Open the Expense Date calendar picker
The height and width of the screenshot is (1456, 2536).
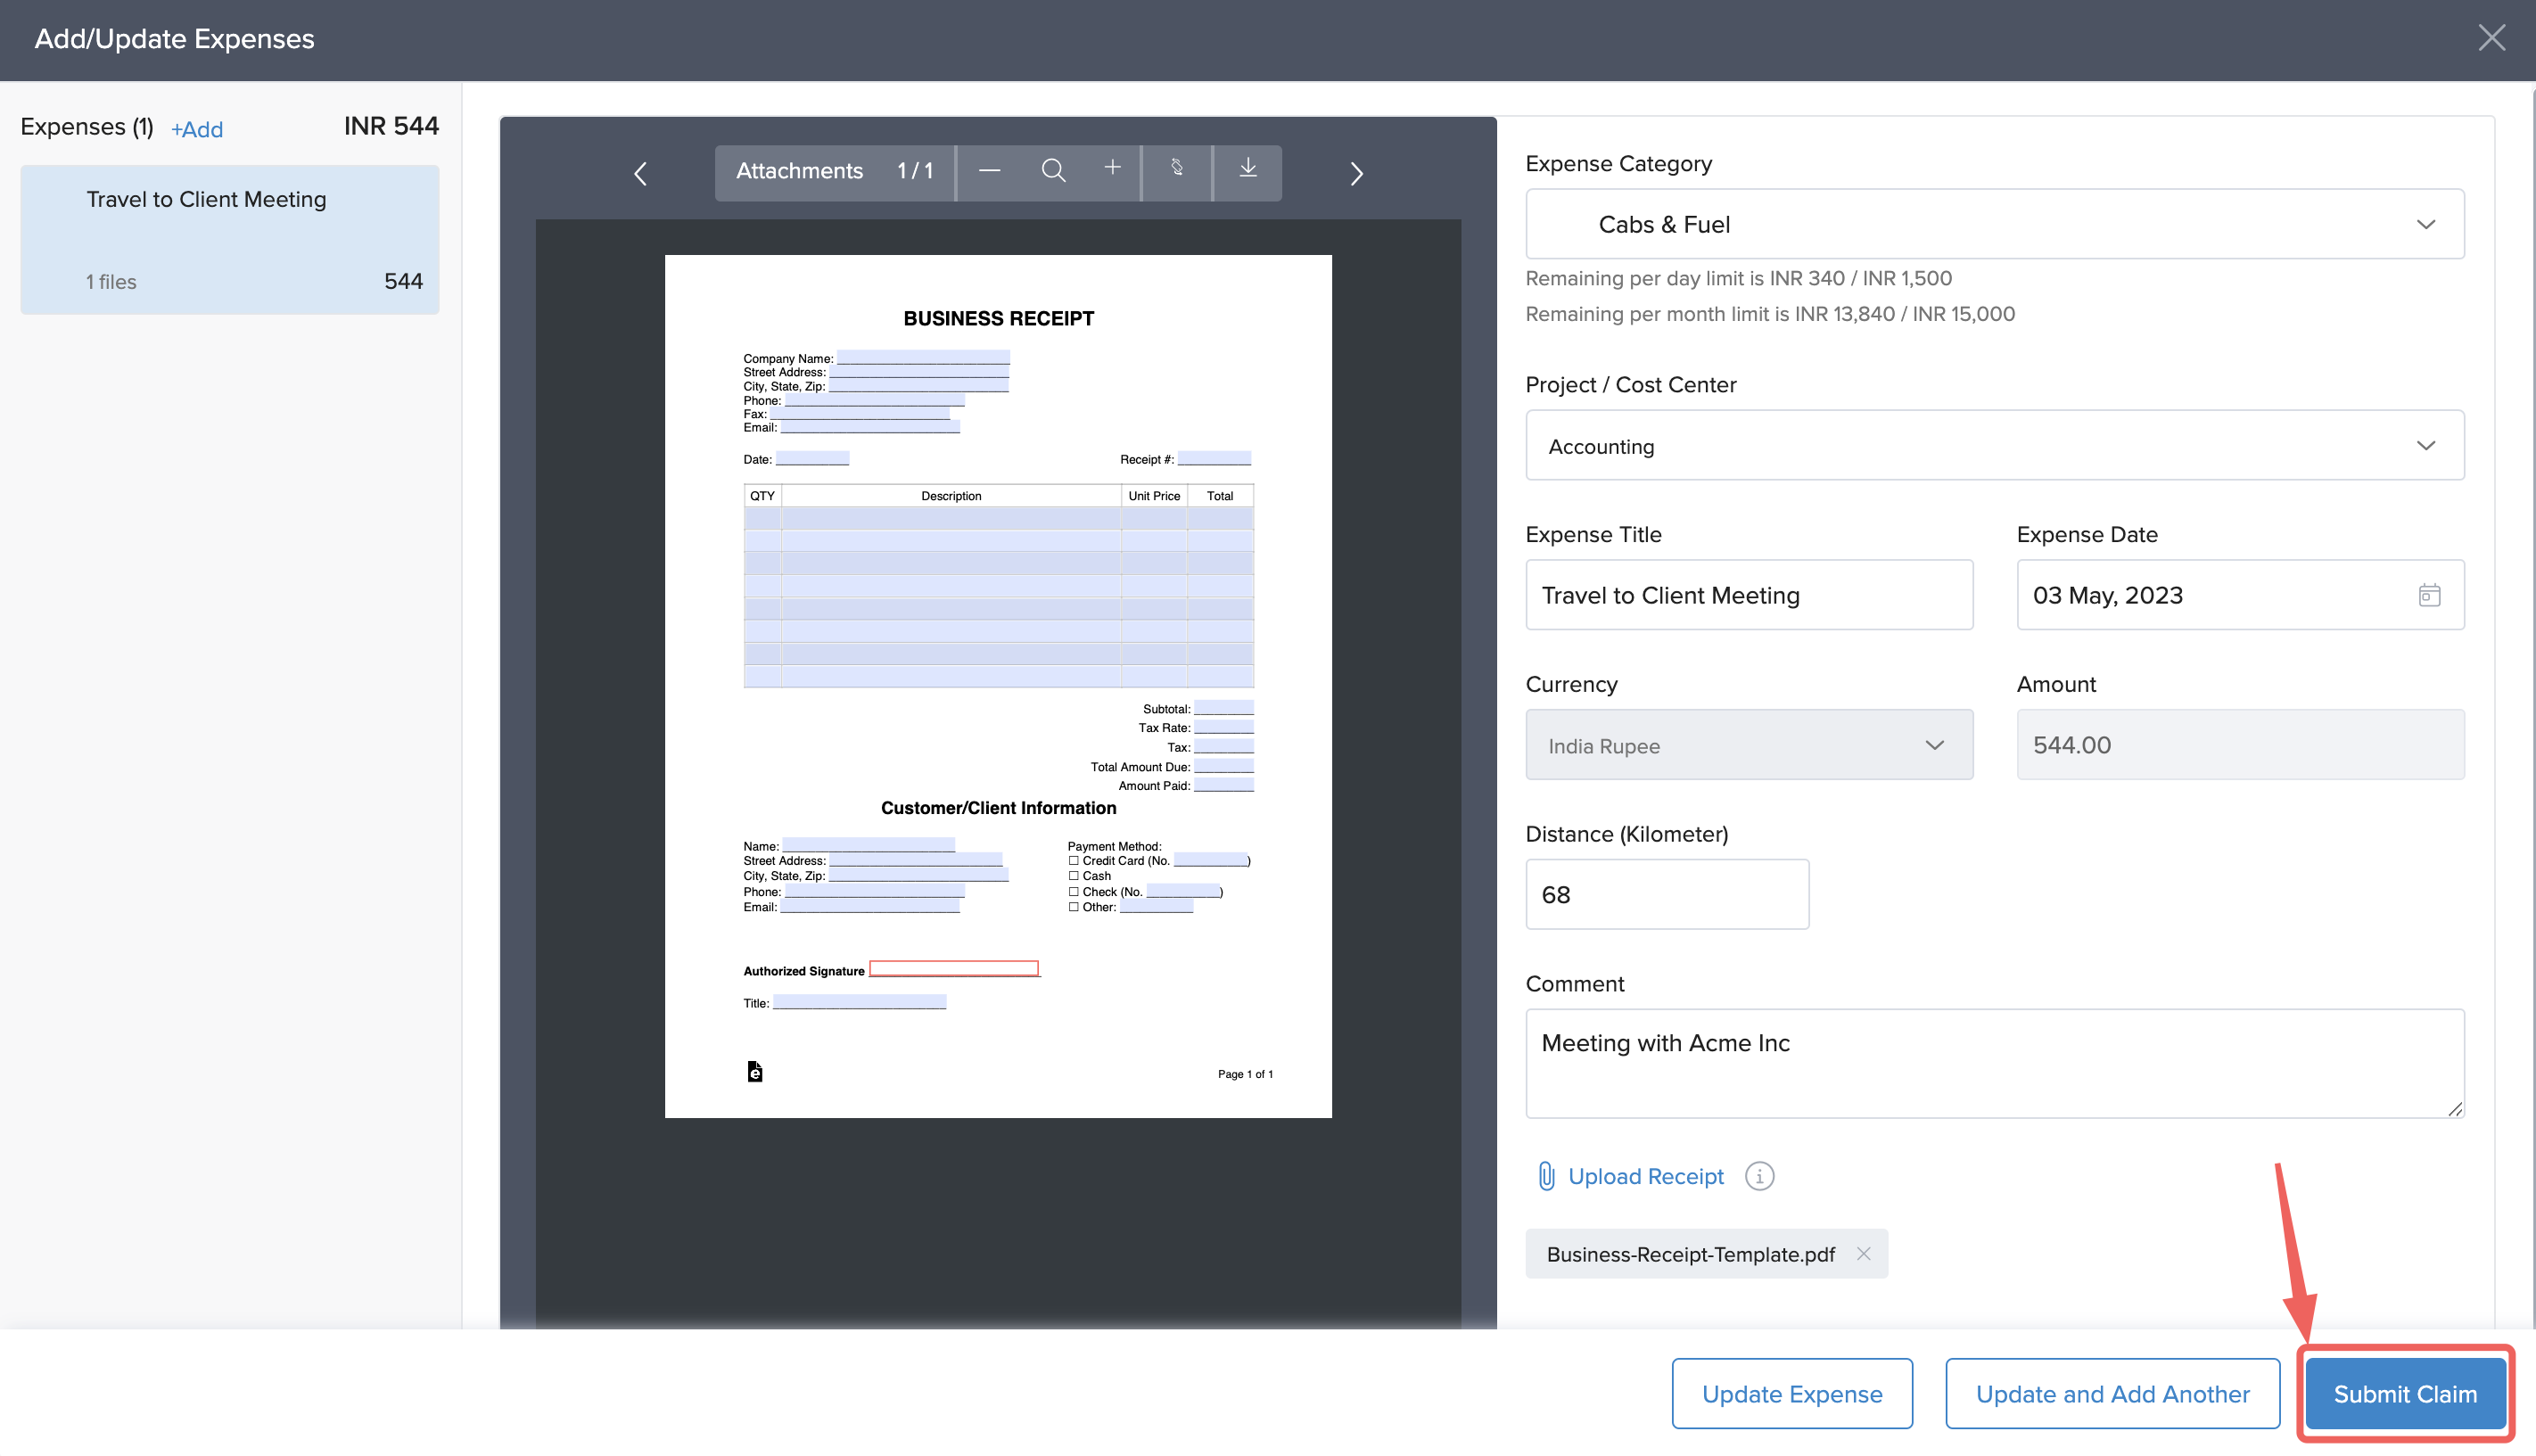pos(2429,595)
